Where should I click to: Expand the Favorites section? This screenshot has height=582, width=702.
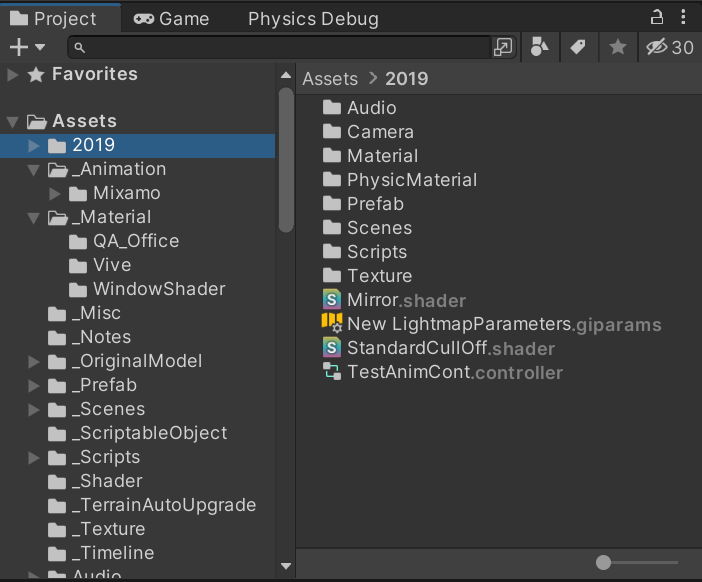pos(13,74)
